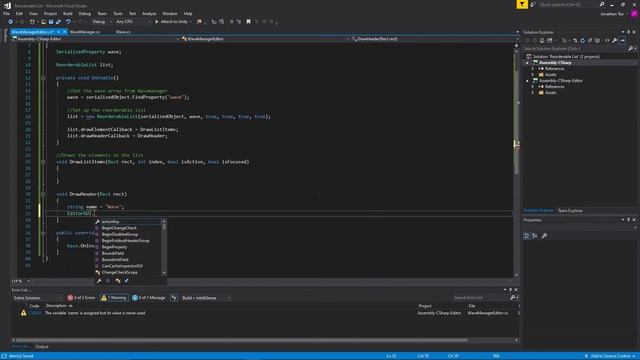Screen dimensions: 640x360
Task: Open the Tools menu
Action: click(x=118, y=13)
